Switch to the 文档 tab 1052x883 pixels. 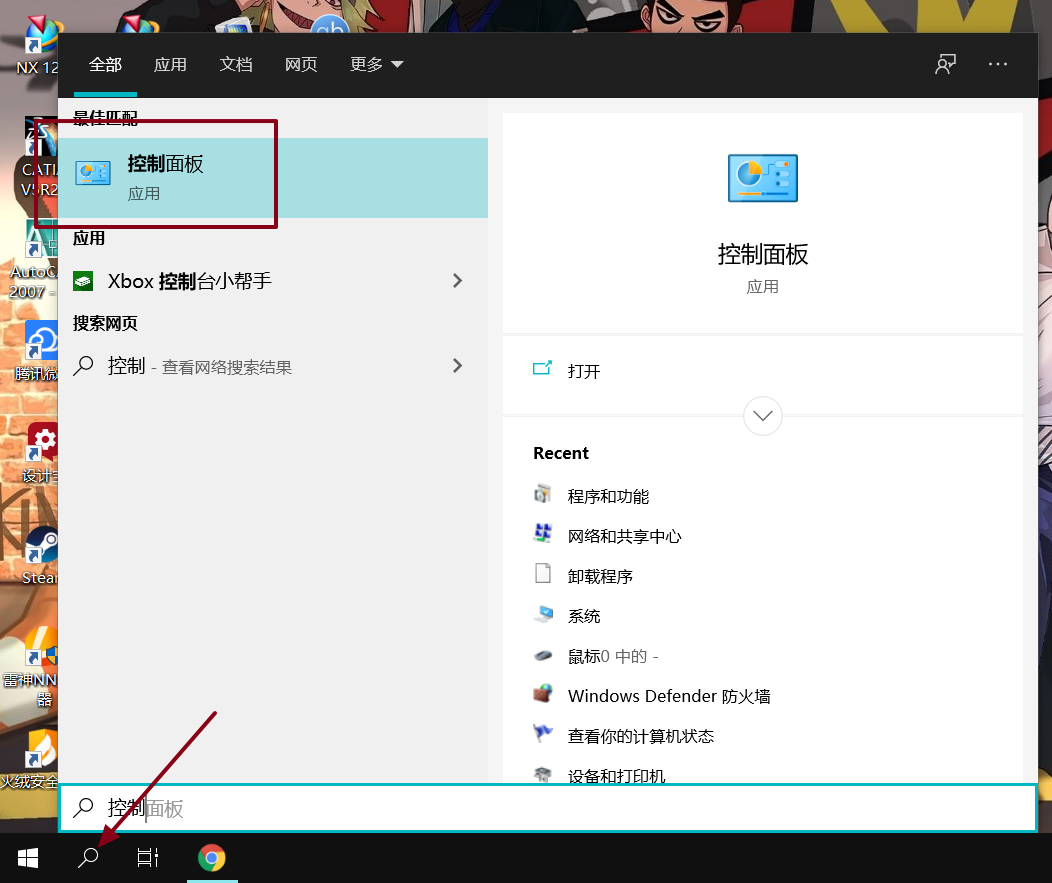tap(235, 64)
